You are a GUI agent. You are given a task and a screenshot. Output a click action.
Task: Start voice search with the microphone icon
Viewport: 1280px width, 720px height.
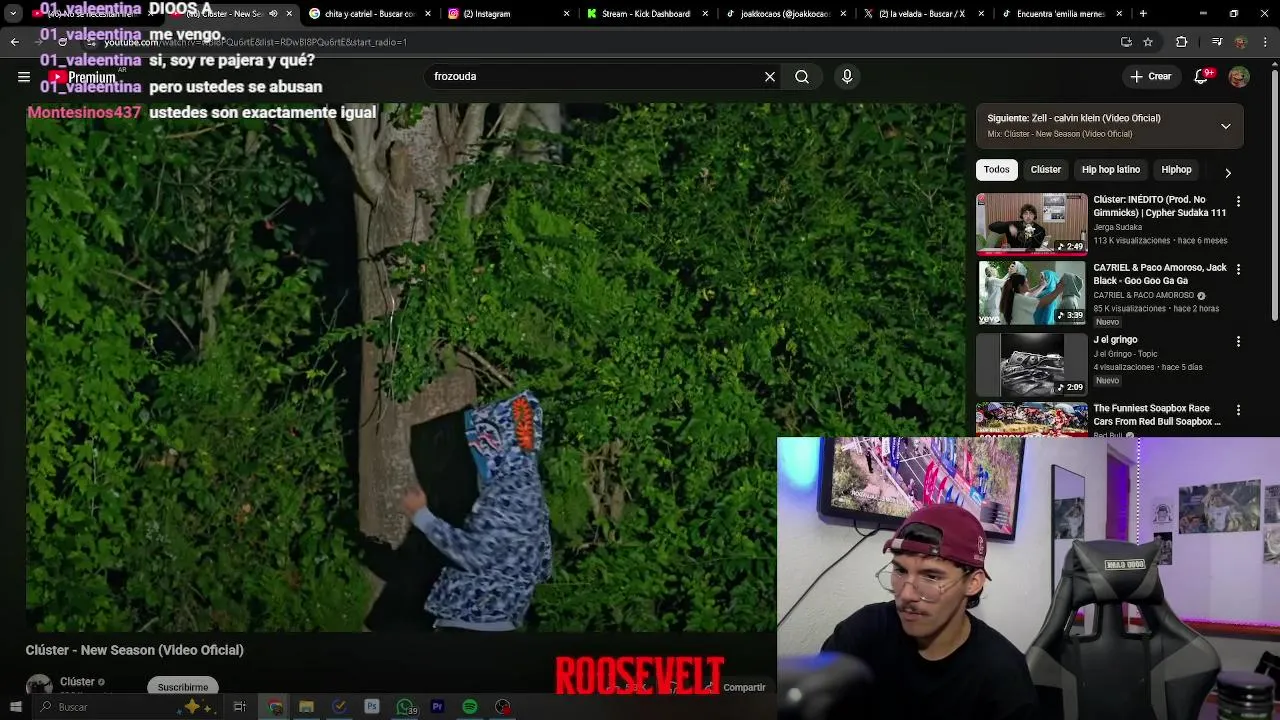[847, 77]
